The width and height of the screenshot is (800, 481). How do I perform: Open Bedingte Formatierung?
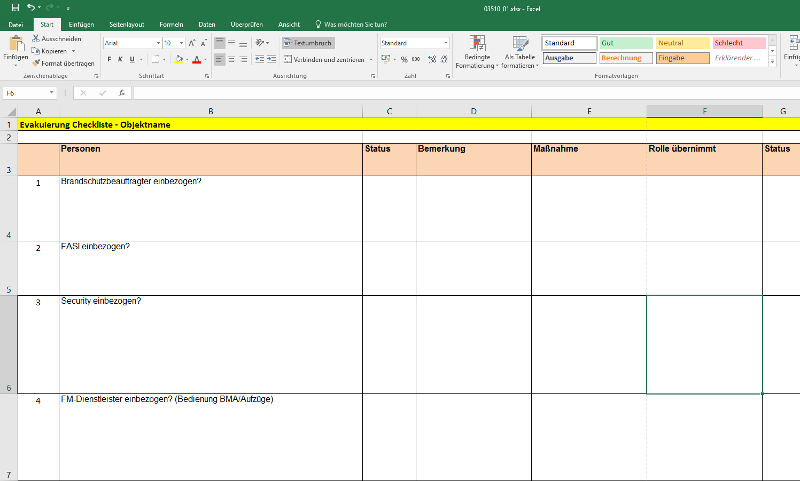(x=477, y=52)
